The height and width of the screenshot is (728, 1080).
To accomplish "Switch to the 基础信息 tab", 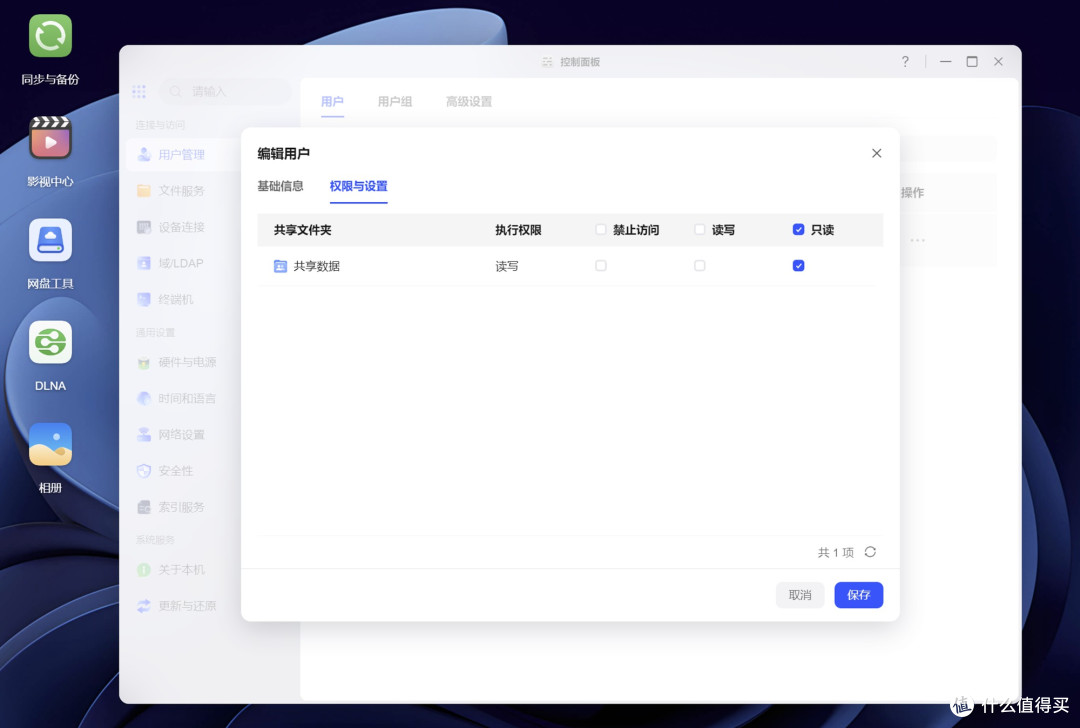I will pyautogui.click(x=280, y=186).
